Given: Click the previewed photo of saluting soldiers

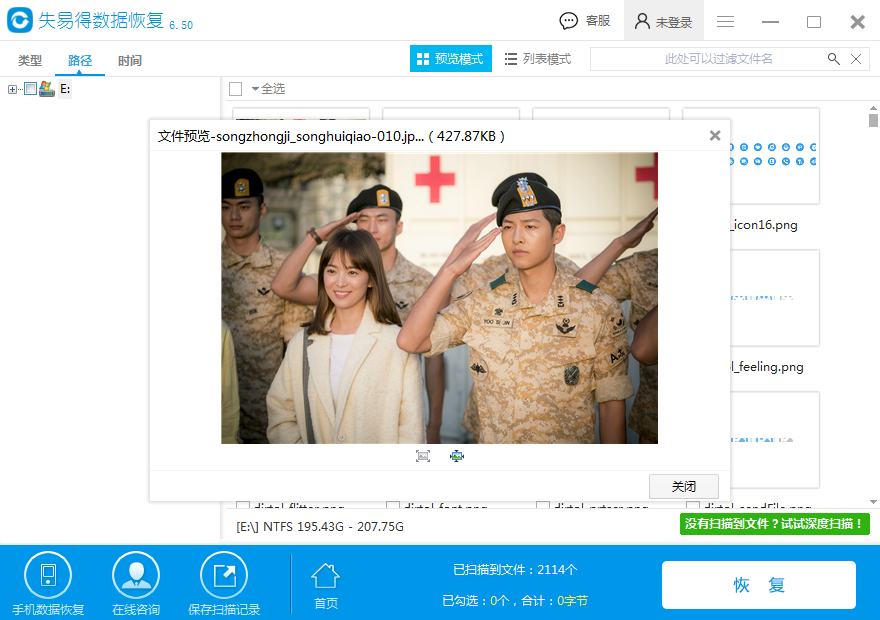Looking at the screenshot, I should [x=439, y=298].
